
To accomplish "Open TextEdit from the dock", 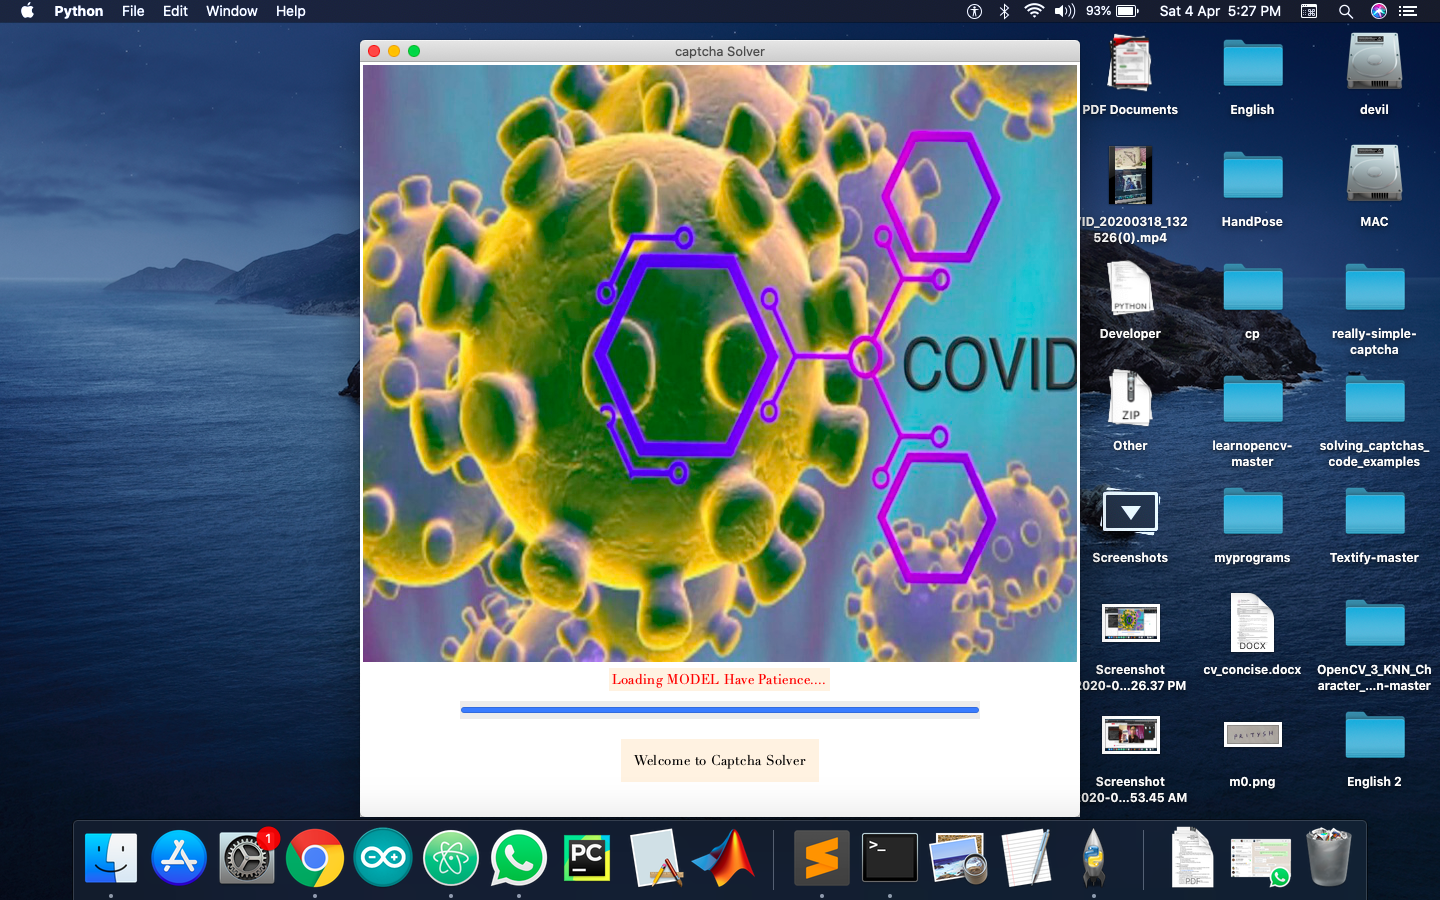I will pos(1026,858).
